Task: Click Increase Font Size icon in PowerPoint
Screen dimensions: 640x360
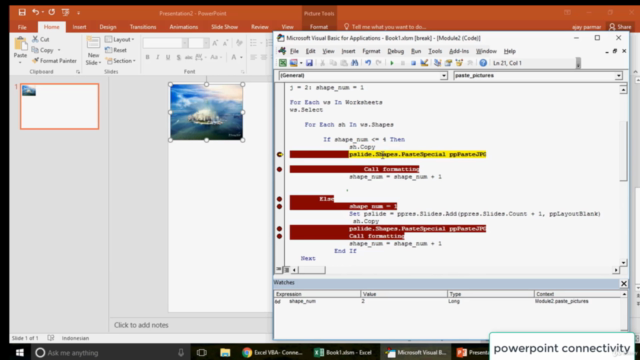Action: pyautogui.click(x=215, y=43)
